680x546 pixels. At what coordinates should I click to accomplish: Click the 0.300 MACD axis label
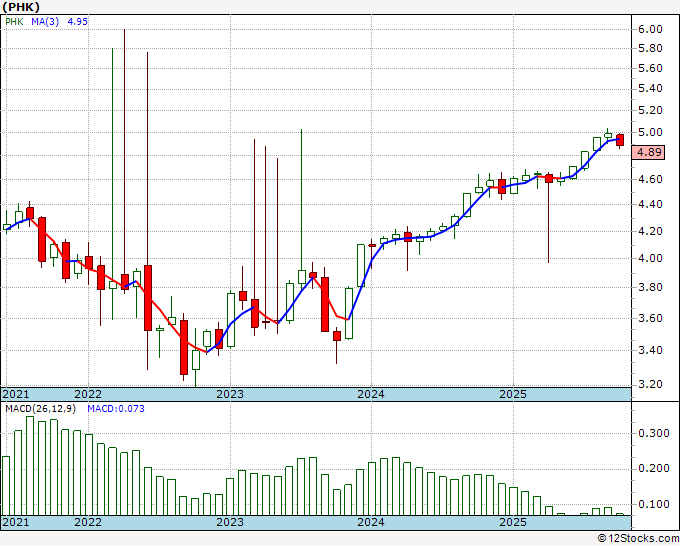tap(654, 433)
